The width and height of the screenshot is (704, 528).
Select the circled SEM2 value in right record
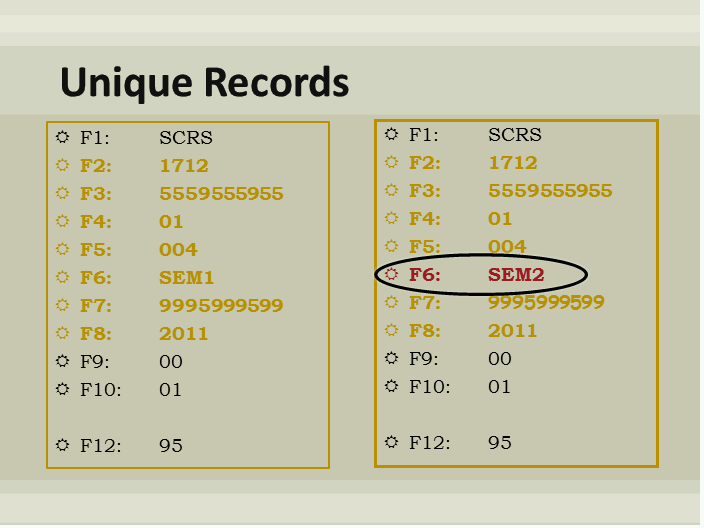(x=515, y=274)
